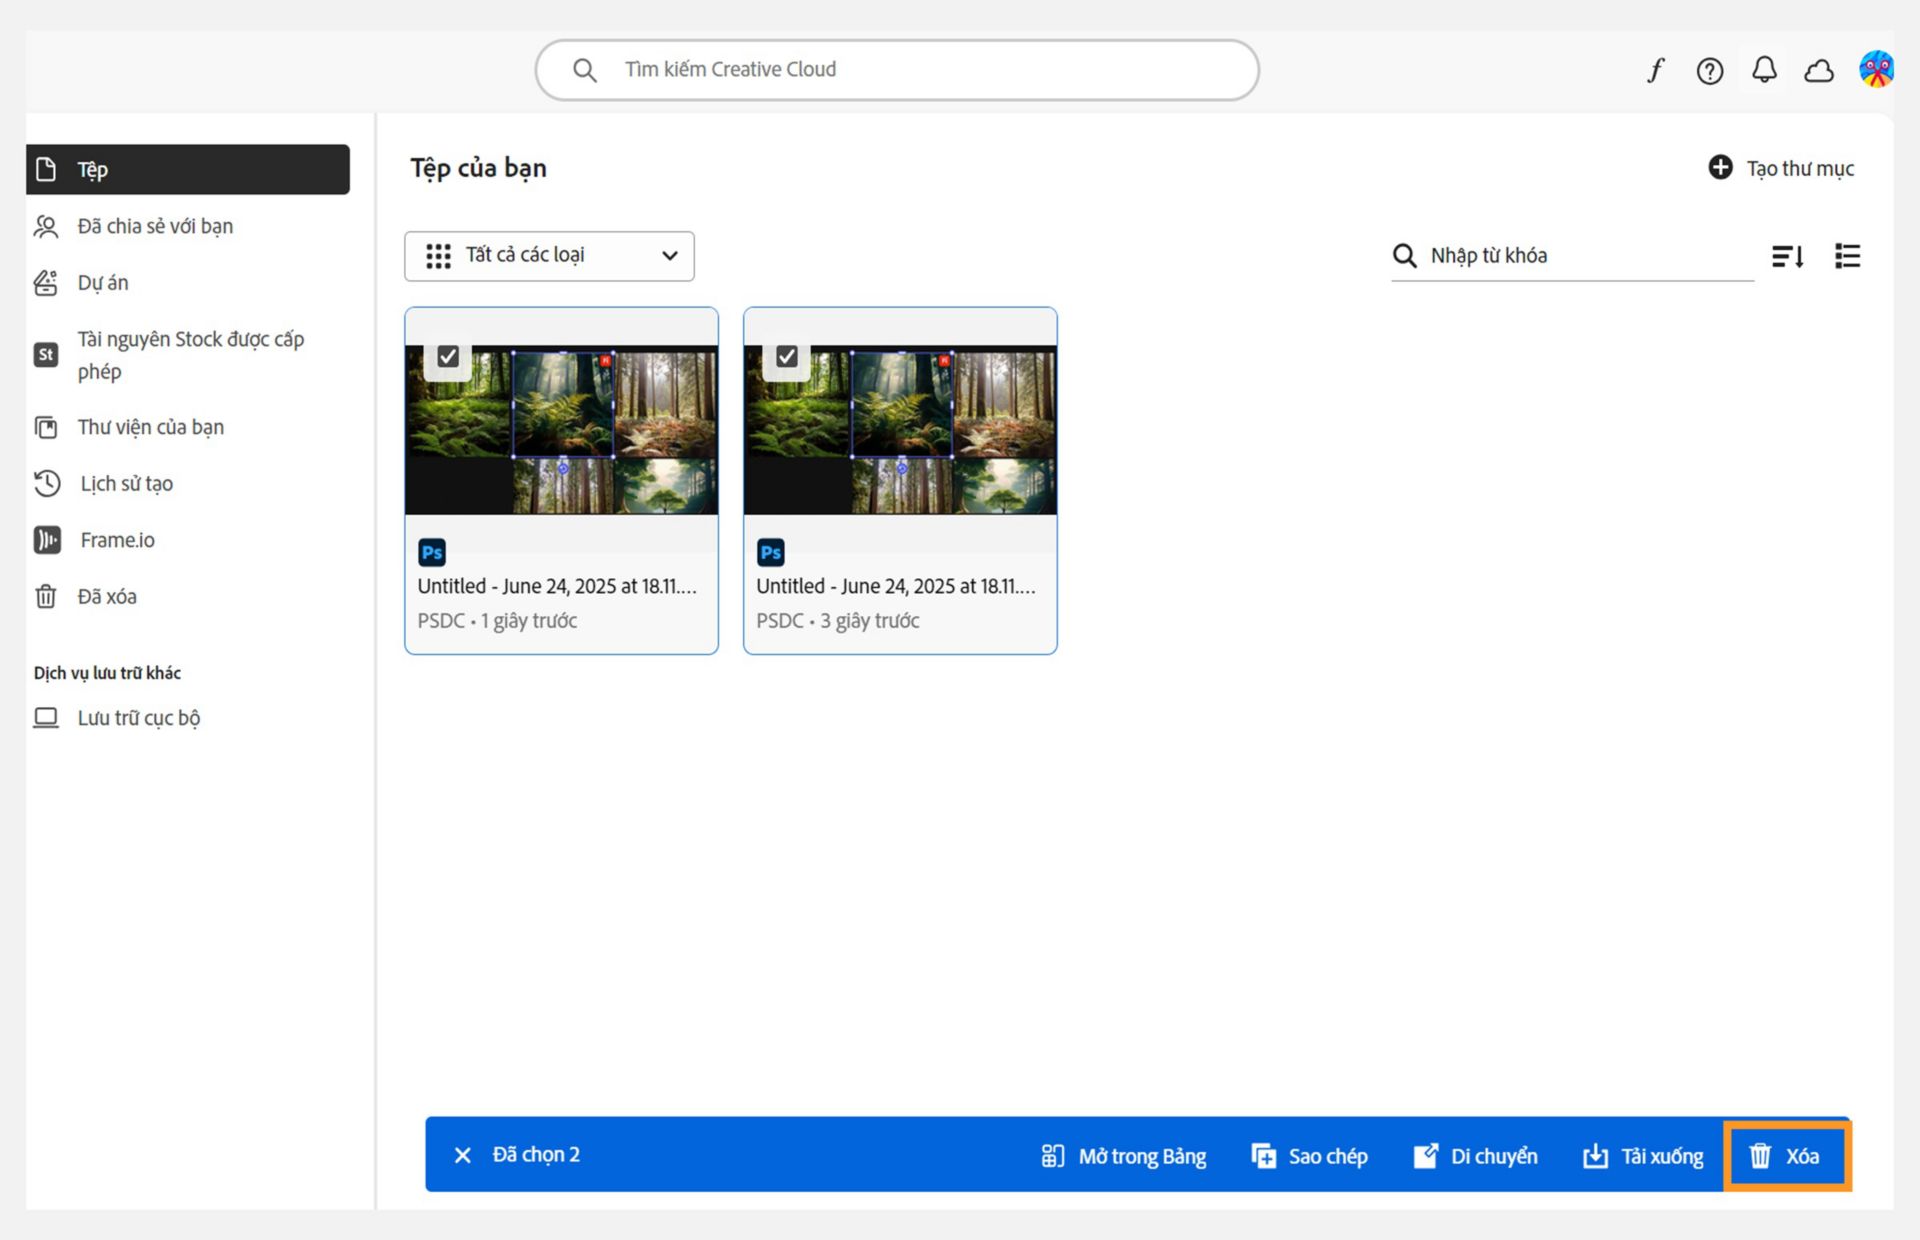Open the second forest thumbnail (3 giây trước)
This screenshot has height=1240, width=1920.
[x=900, y=430]
